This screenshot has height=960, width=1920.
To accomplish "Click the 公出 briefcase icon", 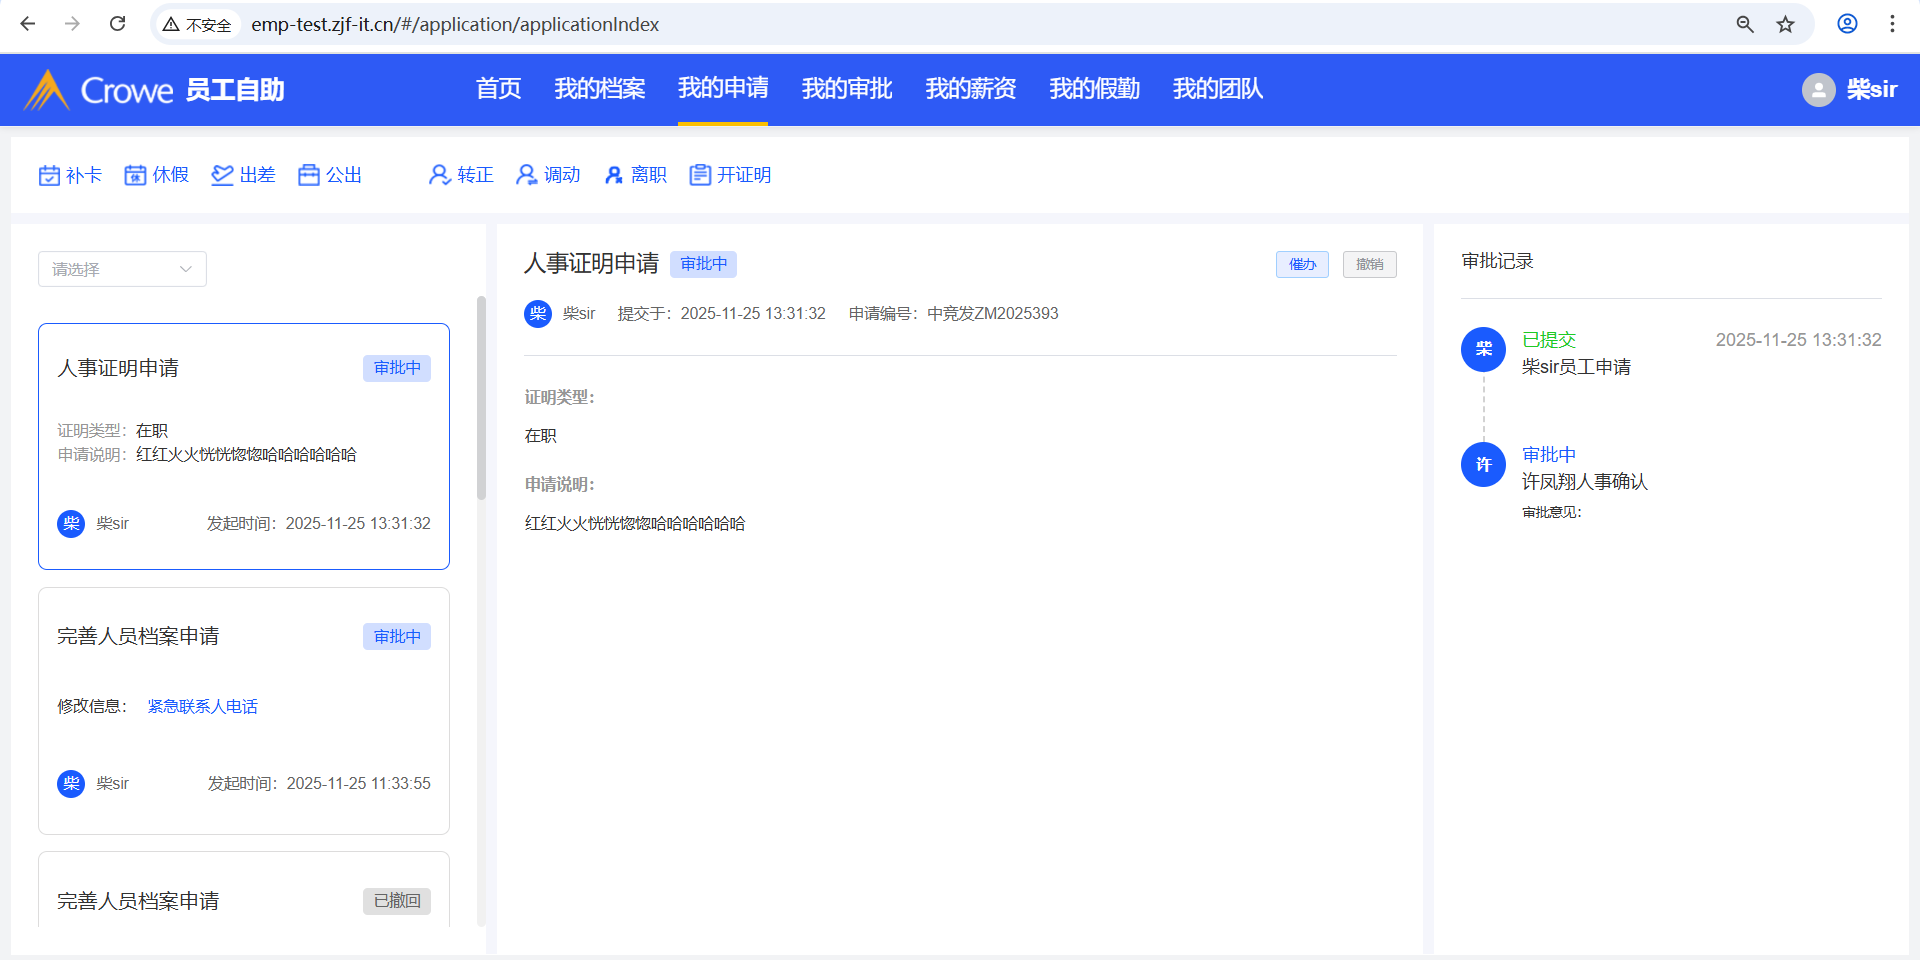I will tap(309, 176).
